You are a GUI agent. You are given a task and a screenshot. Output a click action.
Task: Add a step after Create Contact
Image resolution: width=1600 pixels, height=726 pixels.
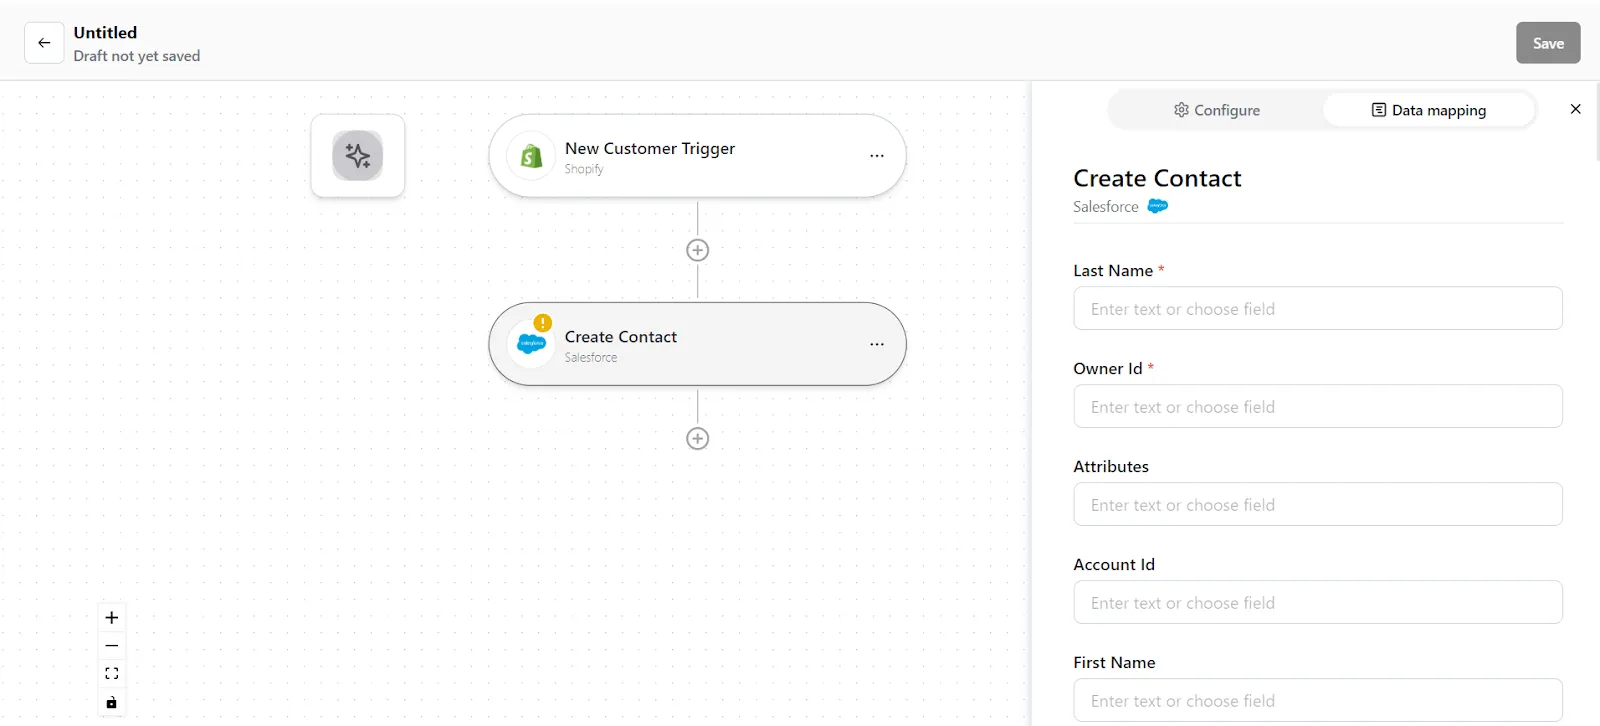(698, 438)
